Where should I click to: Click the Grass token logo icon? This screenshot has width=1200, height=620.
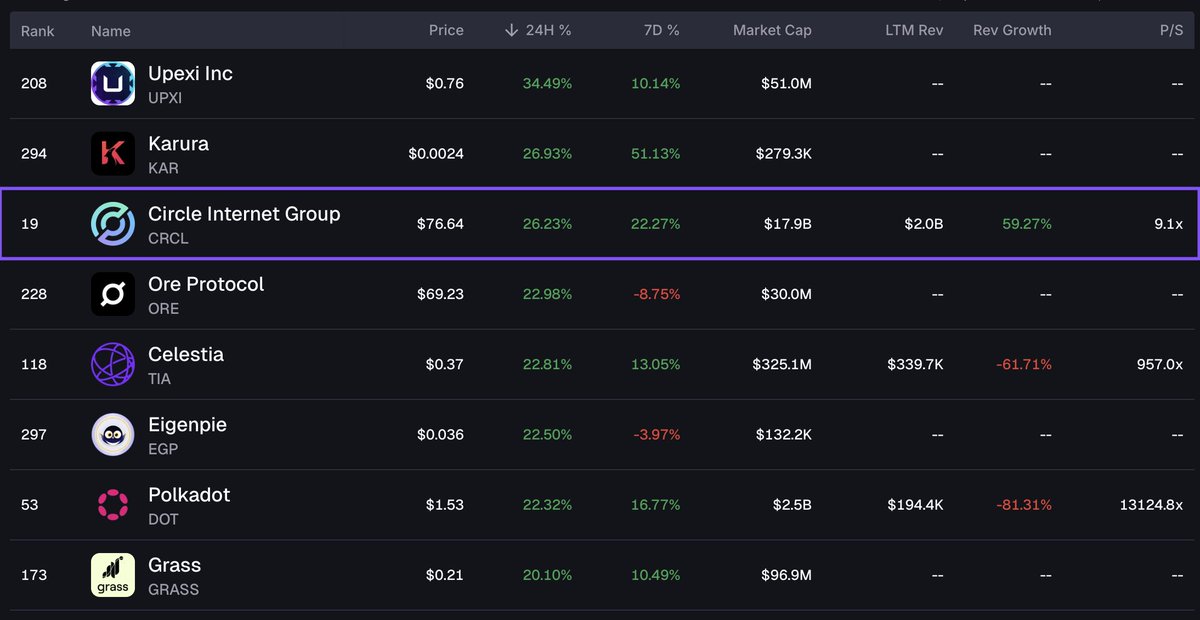point(113,575)
